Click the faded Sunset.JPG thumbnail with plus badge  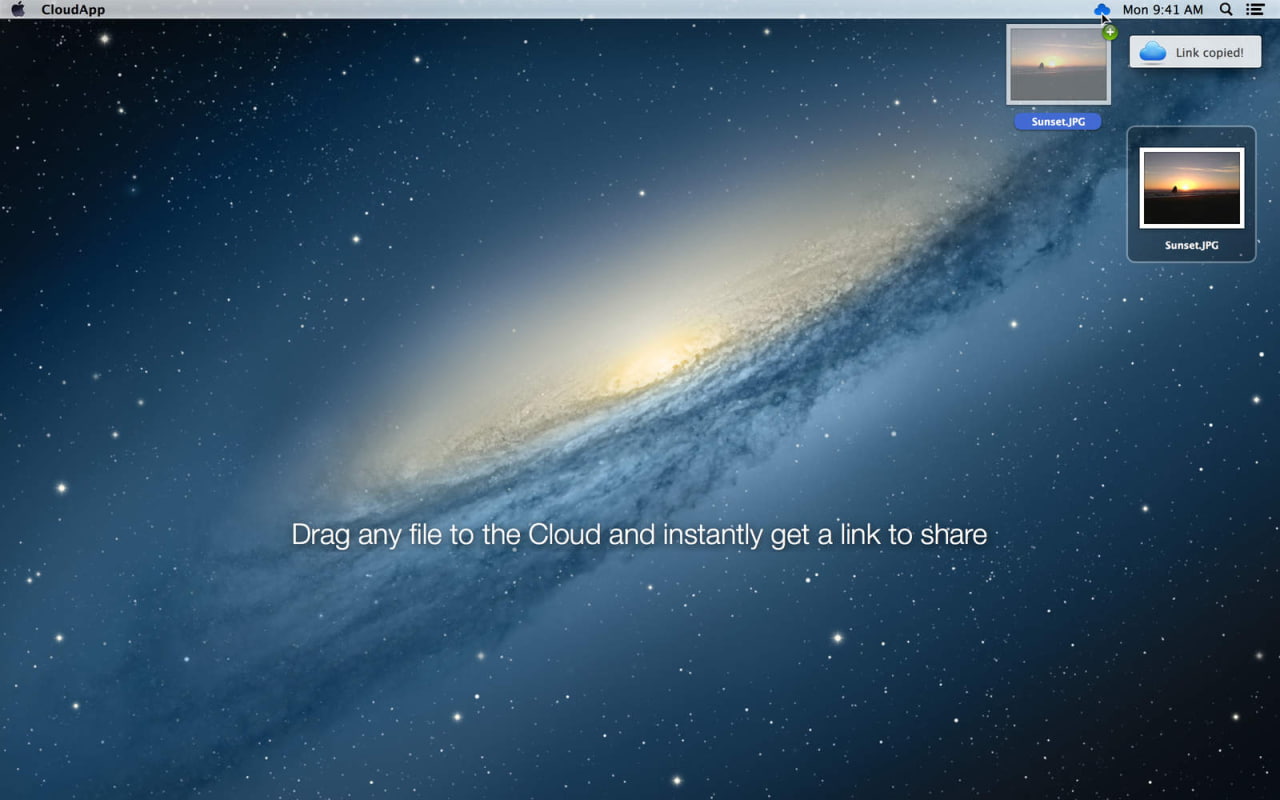click(x=1059, y=65)
